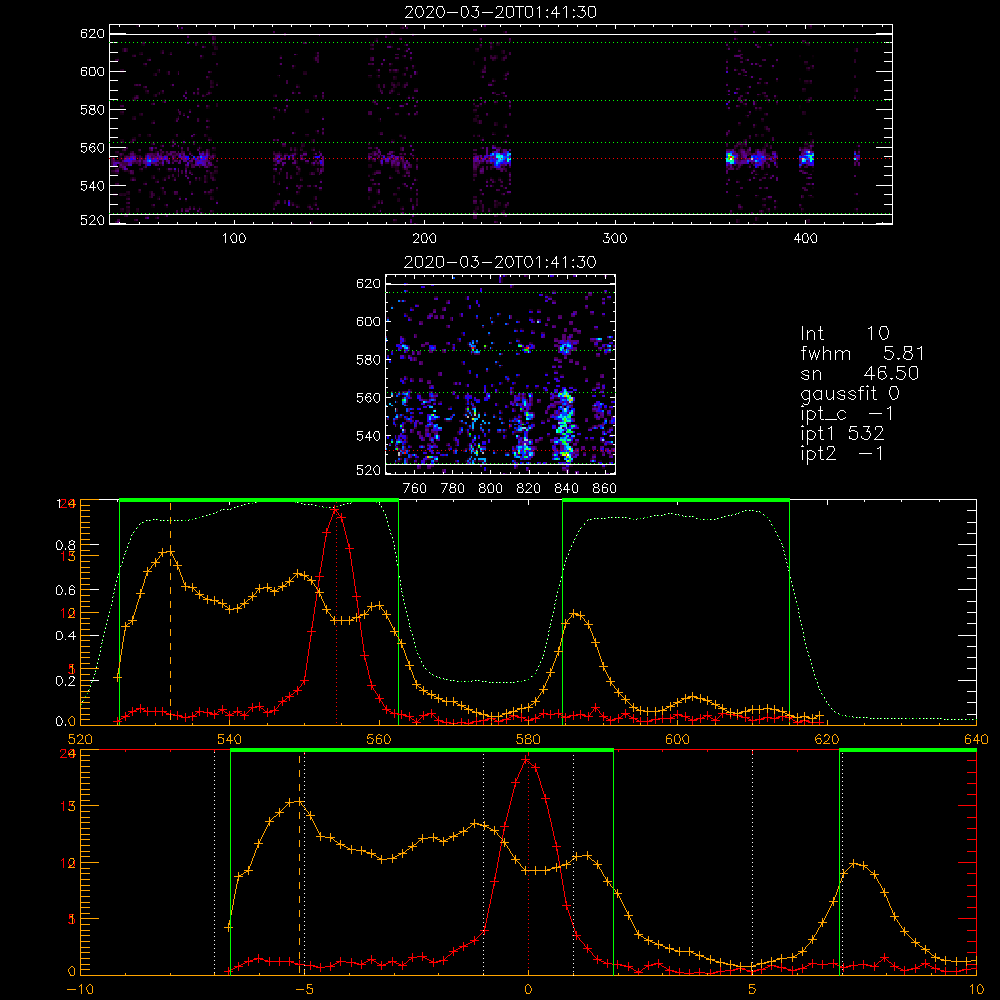This screenshot has width=1000, height=1000.
Task: Click y-axis label 600 on top image
Action: pos(92,71)
